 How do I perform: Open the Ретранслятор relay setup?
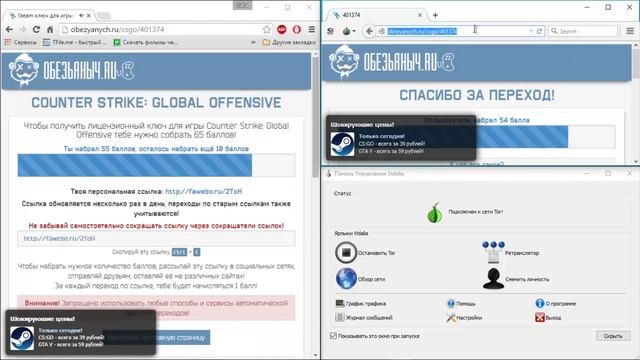510,253
